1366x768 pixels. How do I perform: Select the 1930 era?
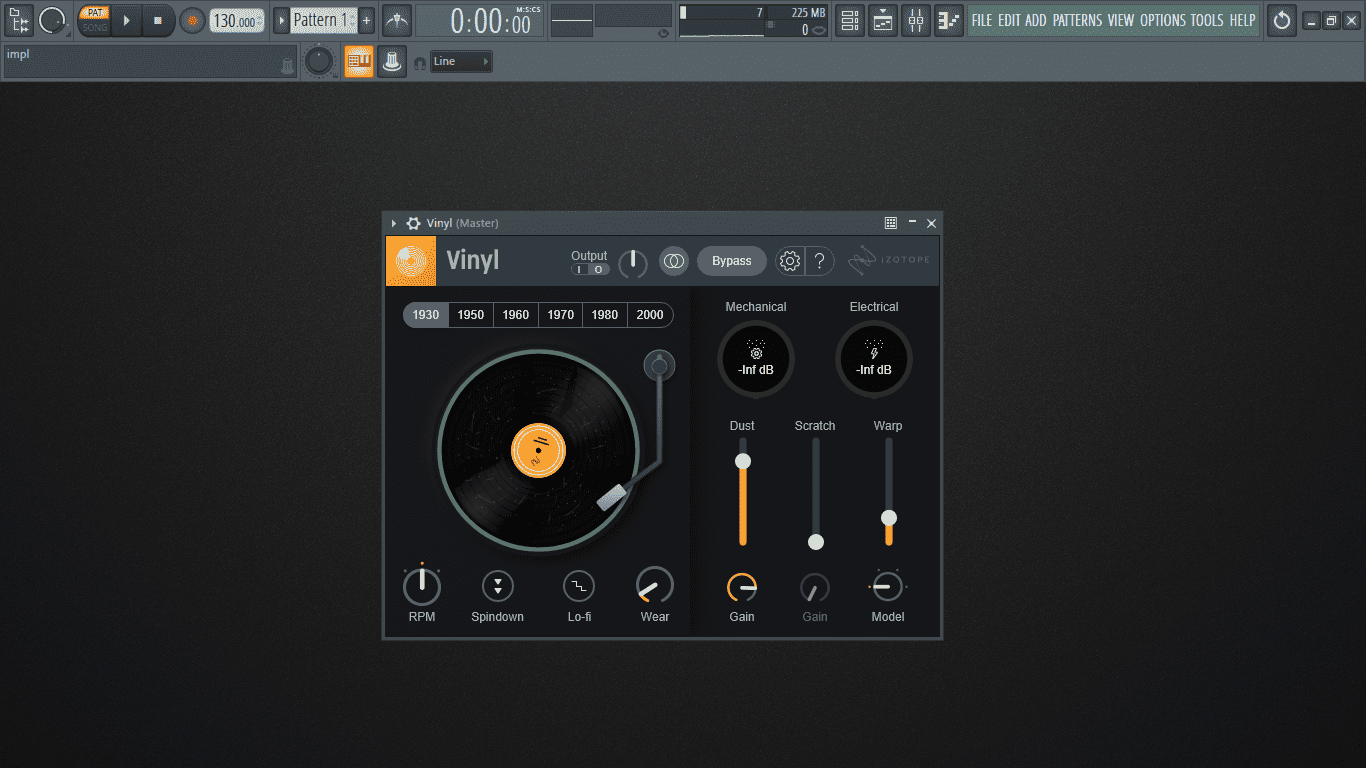[x=426, y=315]
